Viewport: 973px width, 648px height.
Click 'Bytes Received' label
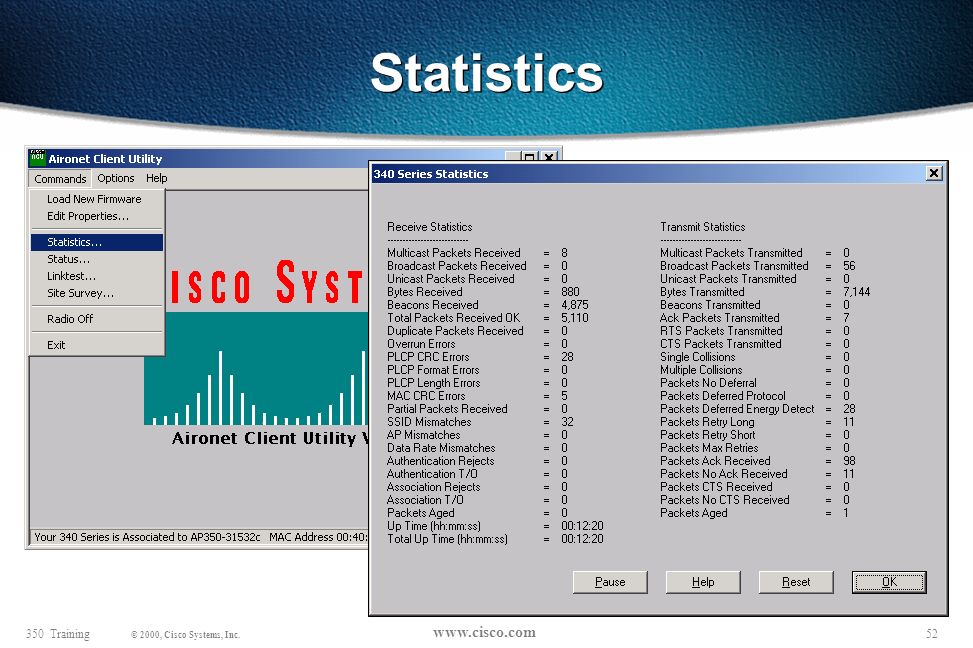pos(424,292)
